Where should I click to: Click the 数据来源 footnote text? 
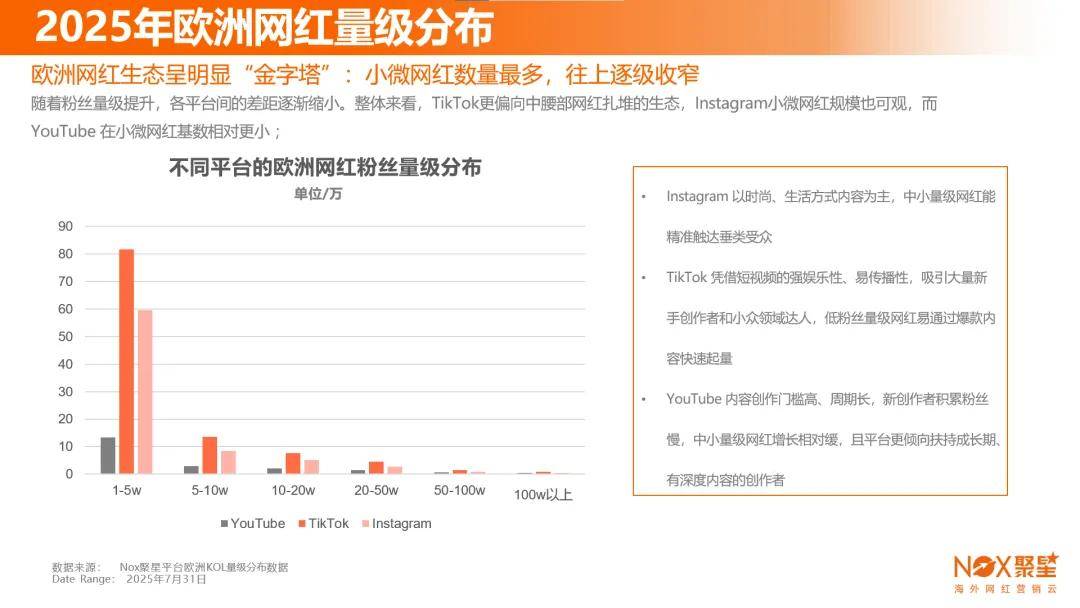(x=170, y=567)
